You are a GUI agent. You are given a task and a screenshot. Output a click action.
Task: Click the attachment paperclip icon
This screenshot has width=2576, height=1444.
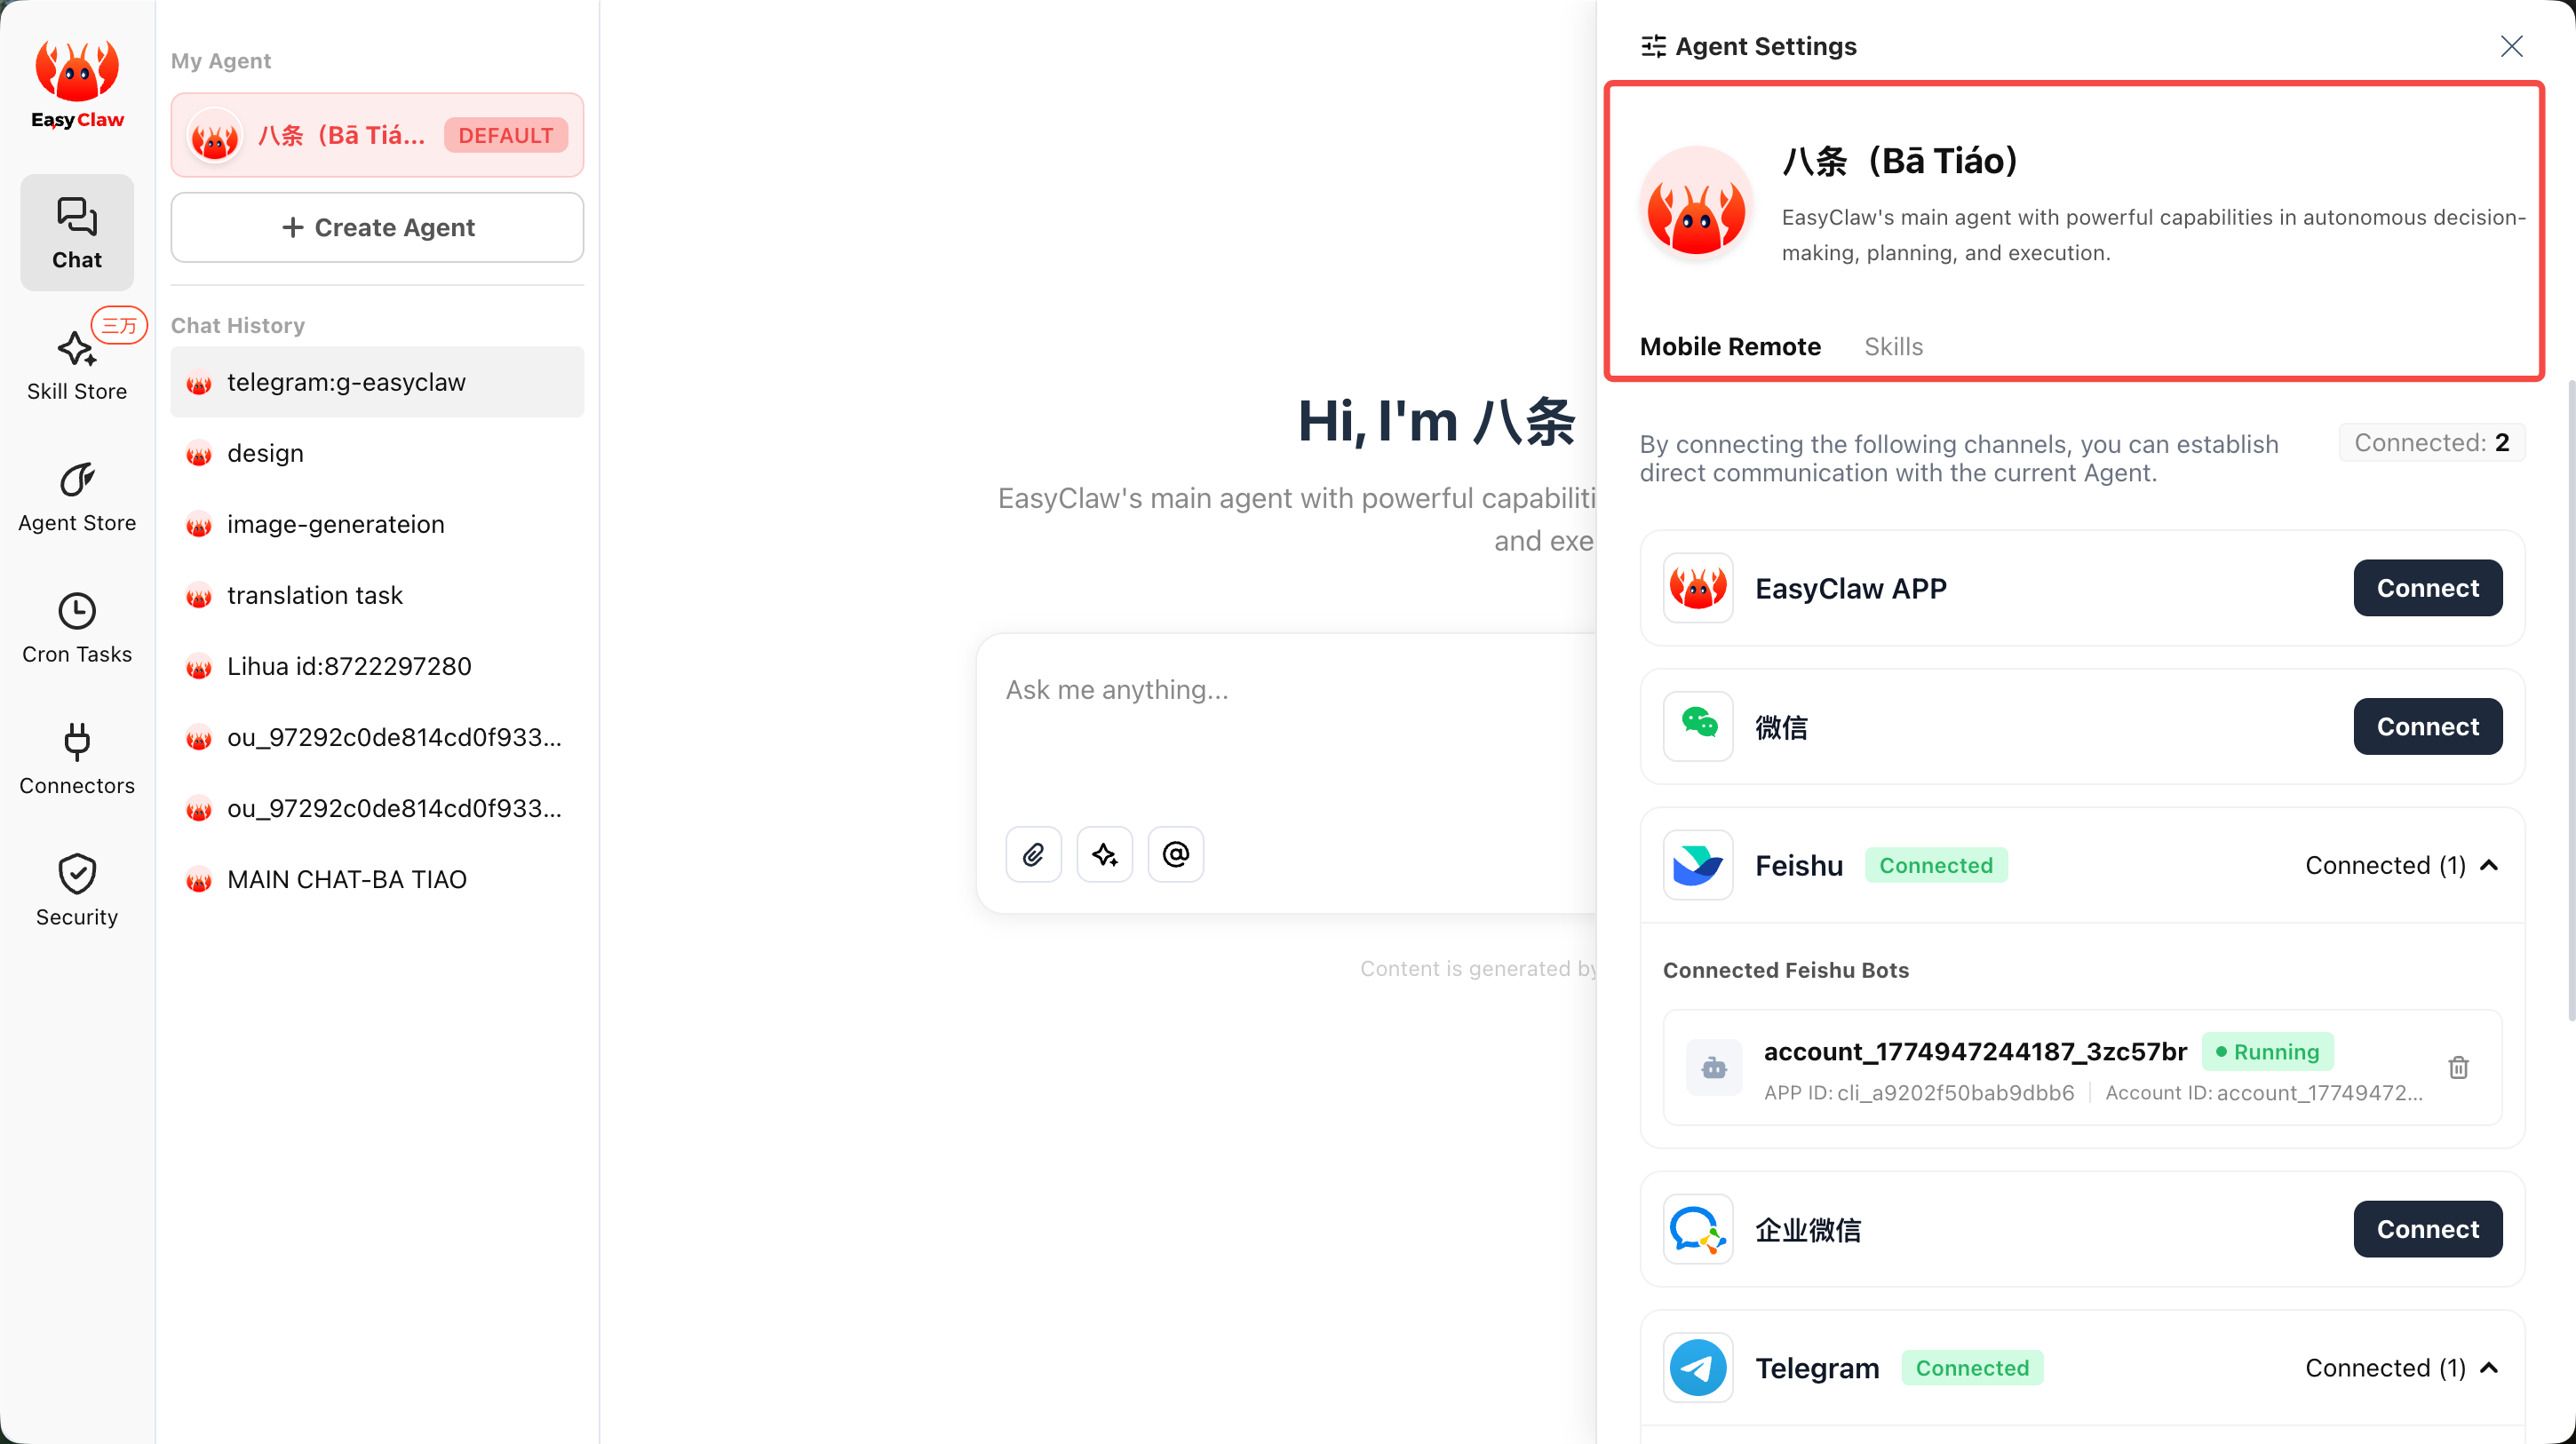click(1033, 854)
